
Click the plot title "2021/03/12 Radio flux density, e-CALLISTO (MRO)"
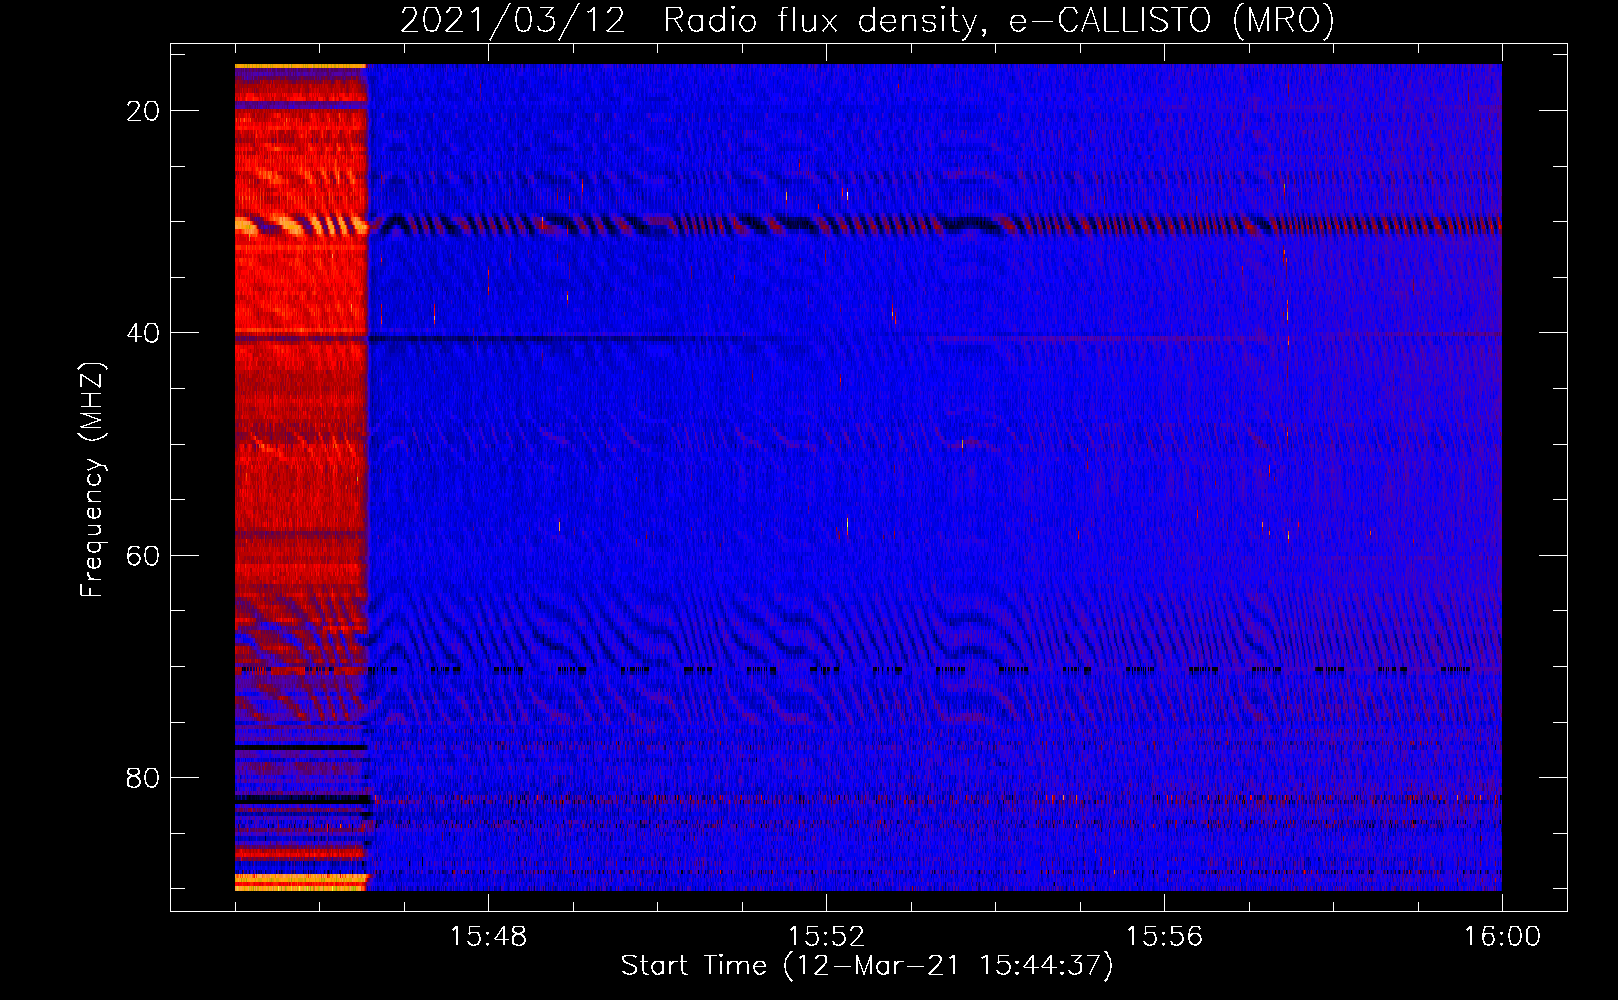pos(867,21)
